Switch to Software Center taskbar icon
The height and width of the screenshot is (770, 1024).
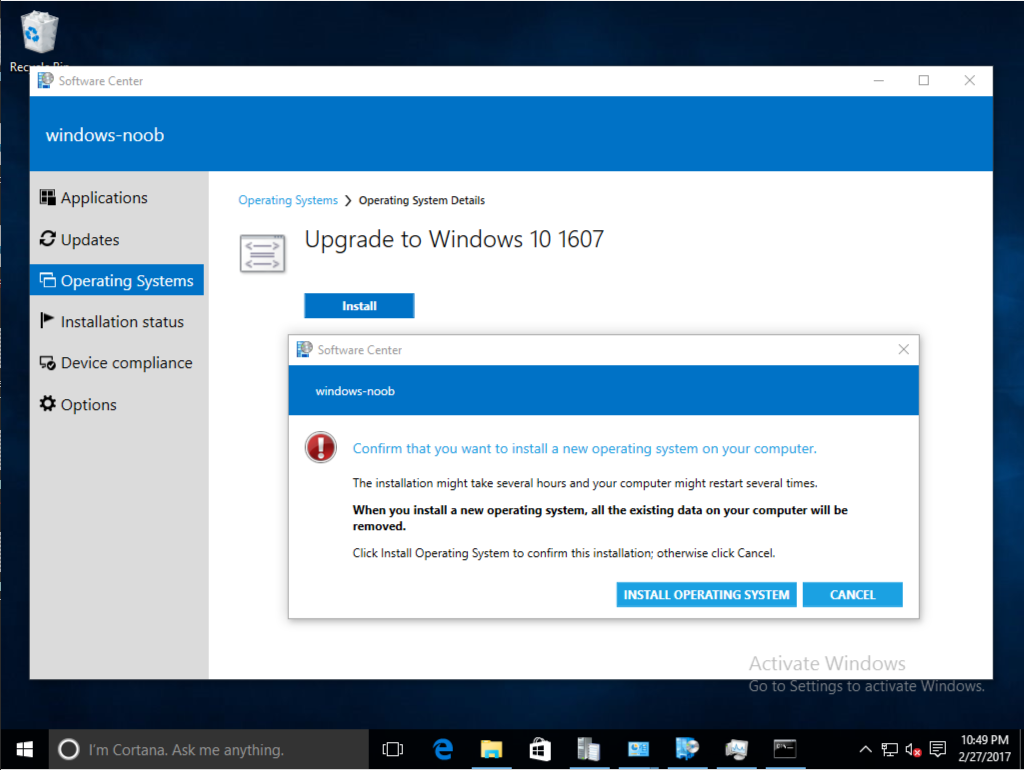click(x=687, y=749)
